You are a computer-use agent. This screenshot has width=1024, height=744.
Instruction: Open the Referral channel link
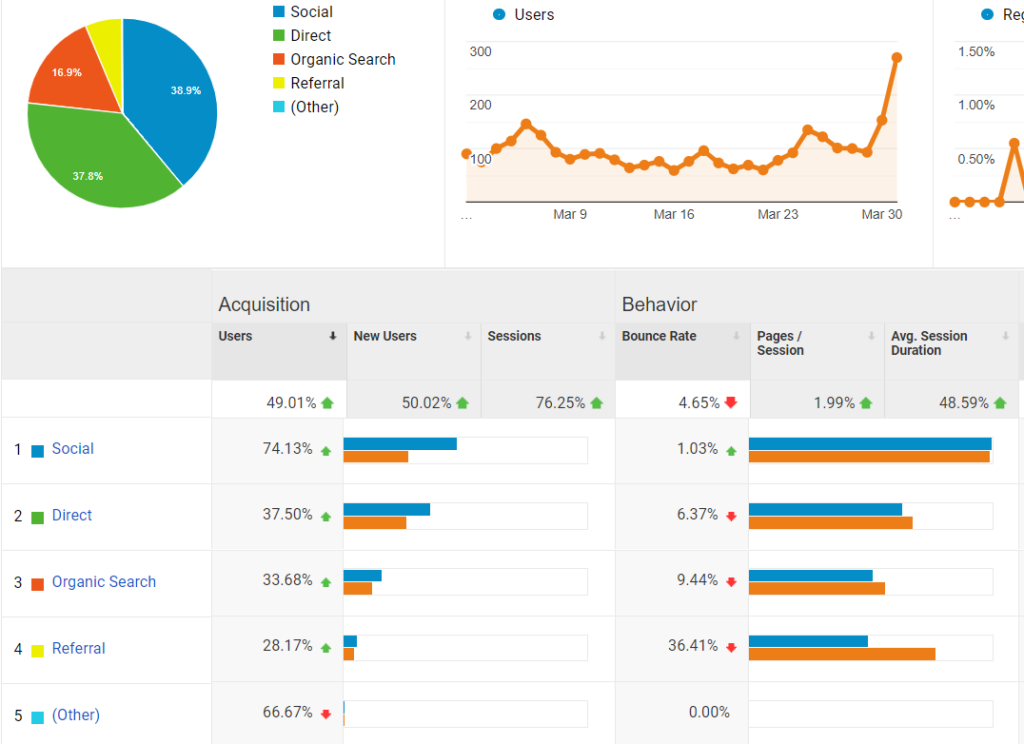(78, 648)
